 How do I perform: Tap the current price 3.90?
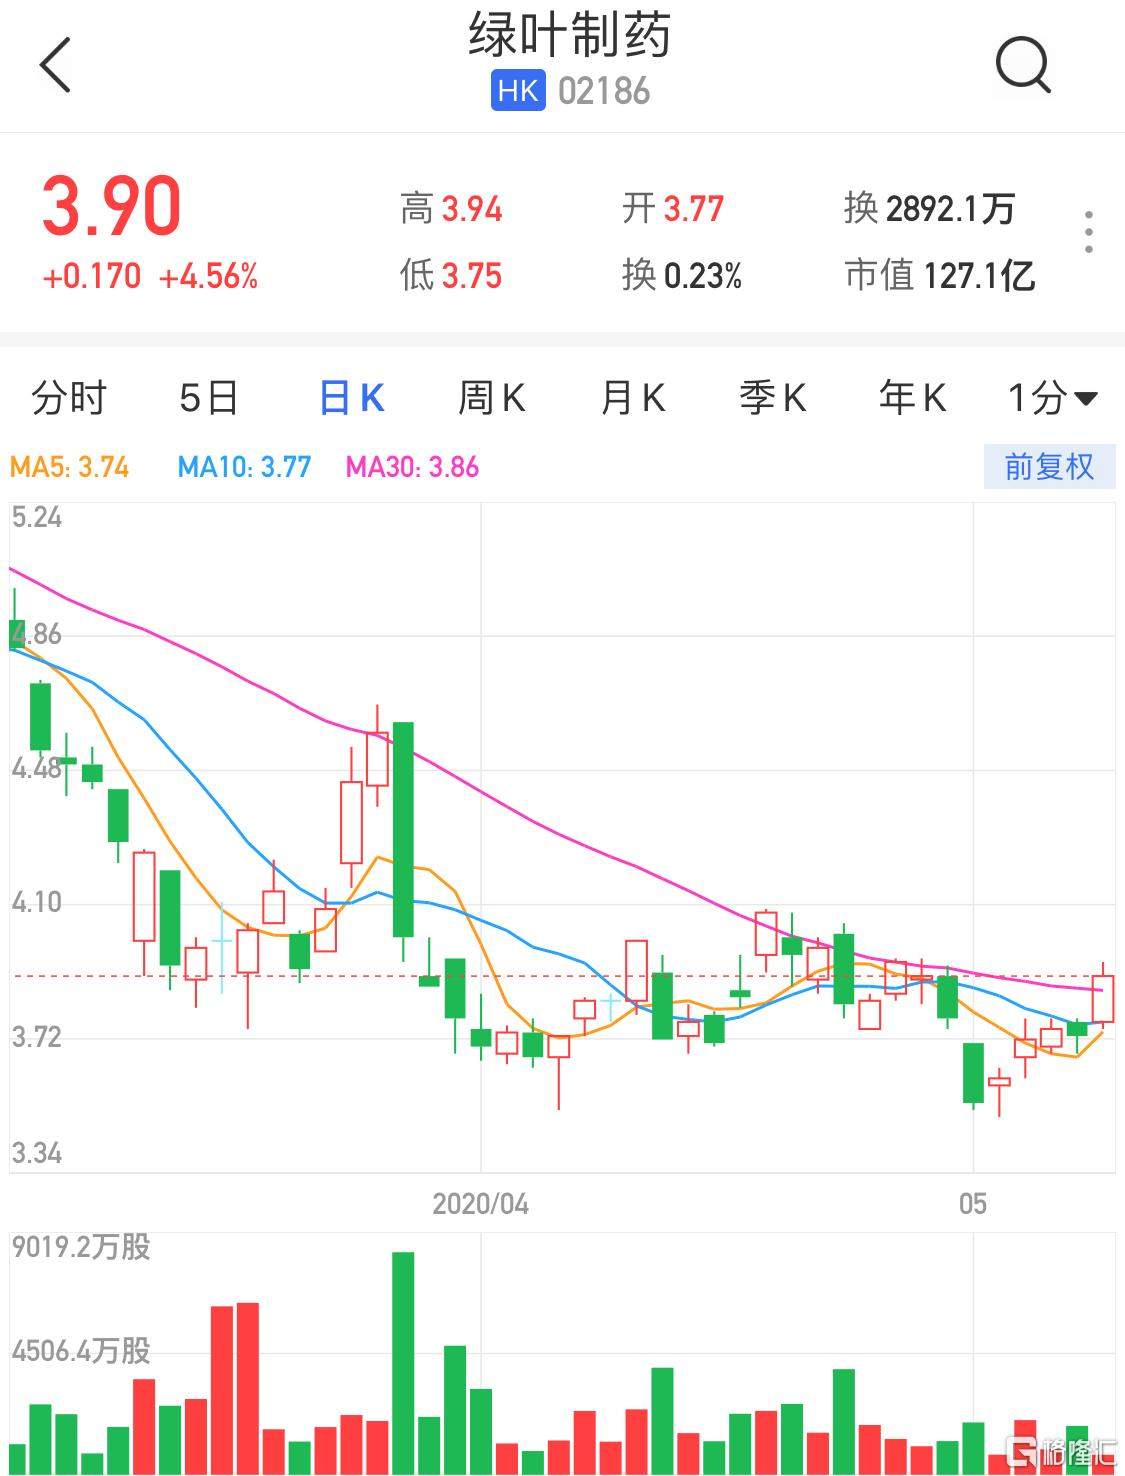[111, 206]
